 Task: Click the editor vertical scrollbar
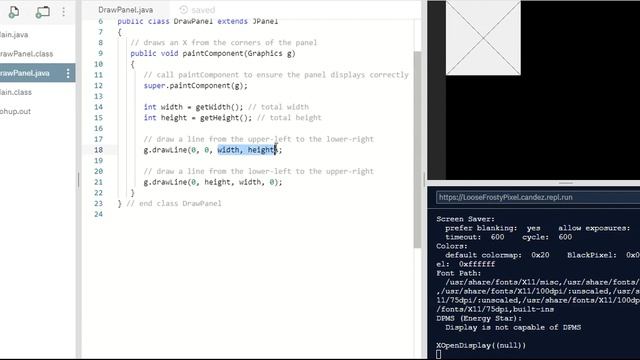pos(417,149)
